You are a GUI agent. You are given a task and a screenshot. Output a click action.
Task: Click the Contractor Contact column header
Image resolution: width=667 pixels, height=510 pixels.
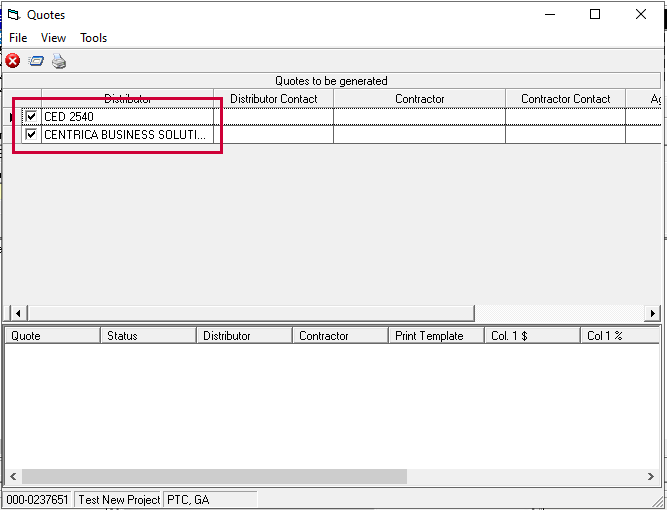pos(565,99)
